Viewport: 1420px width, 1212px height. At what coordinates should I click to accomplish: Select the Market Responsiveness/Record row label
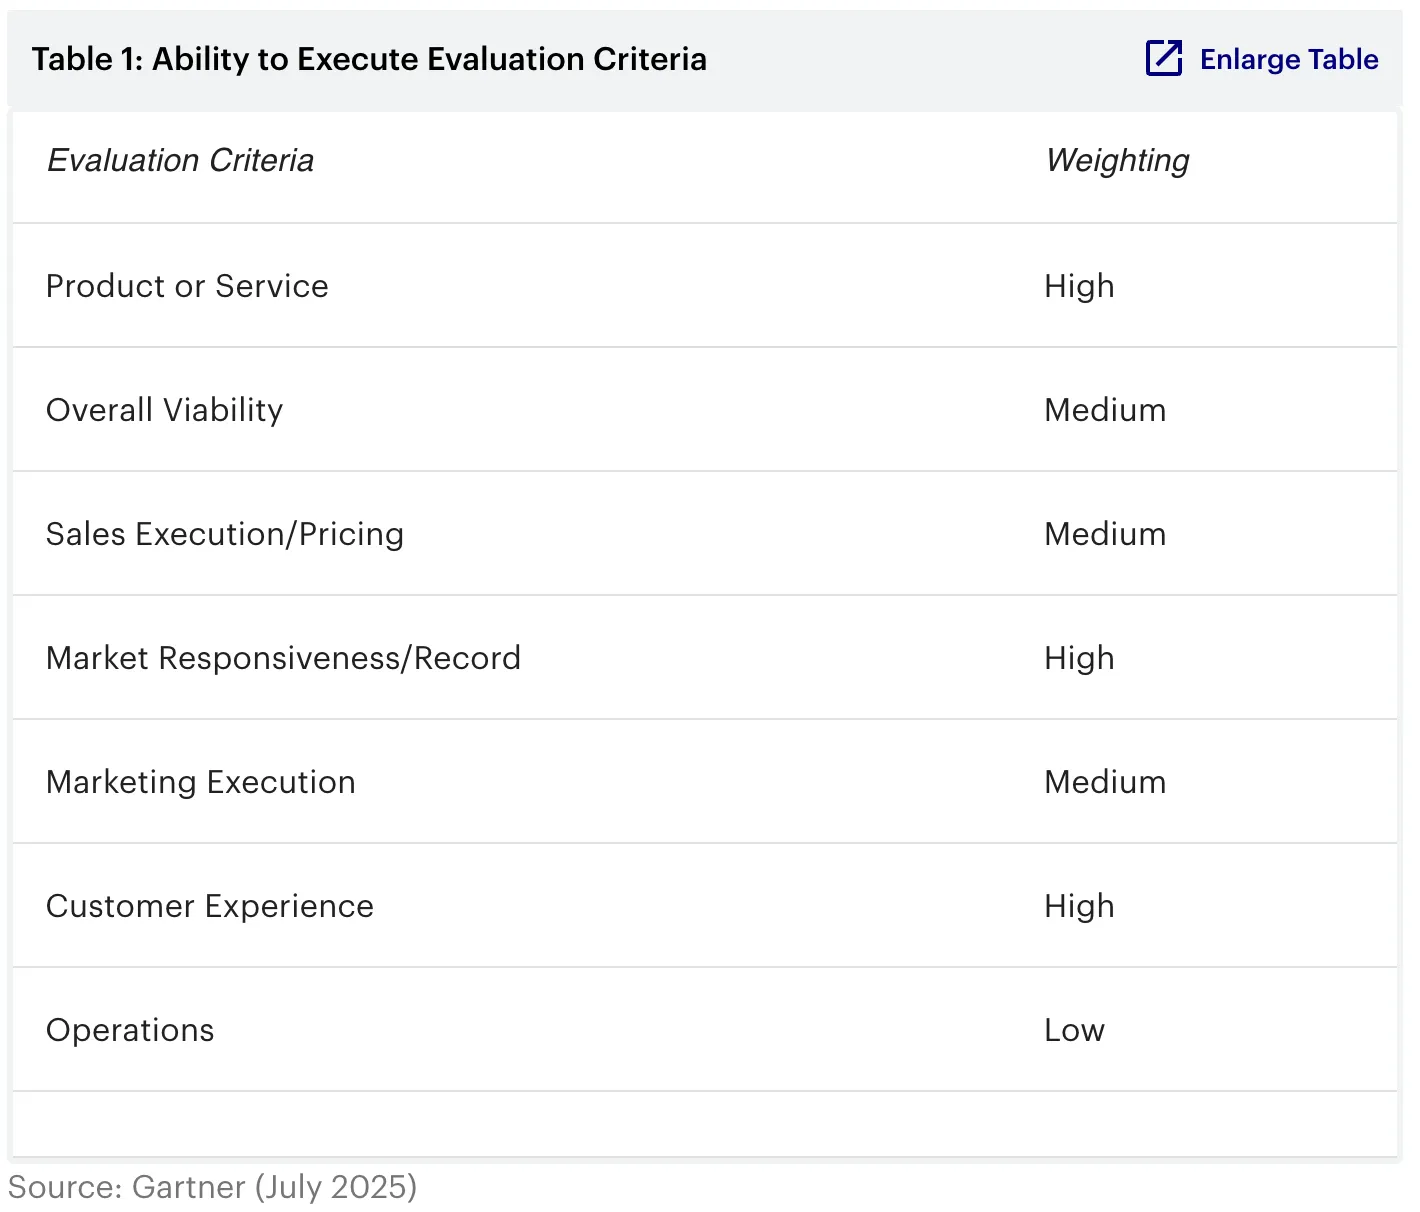pyautogui.click(x=283, y=659)
